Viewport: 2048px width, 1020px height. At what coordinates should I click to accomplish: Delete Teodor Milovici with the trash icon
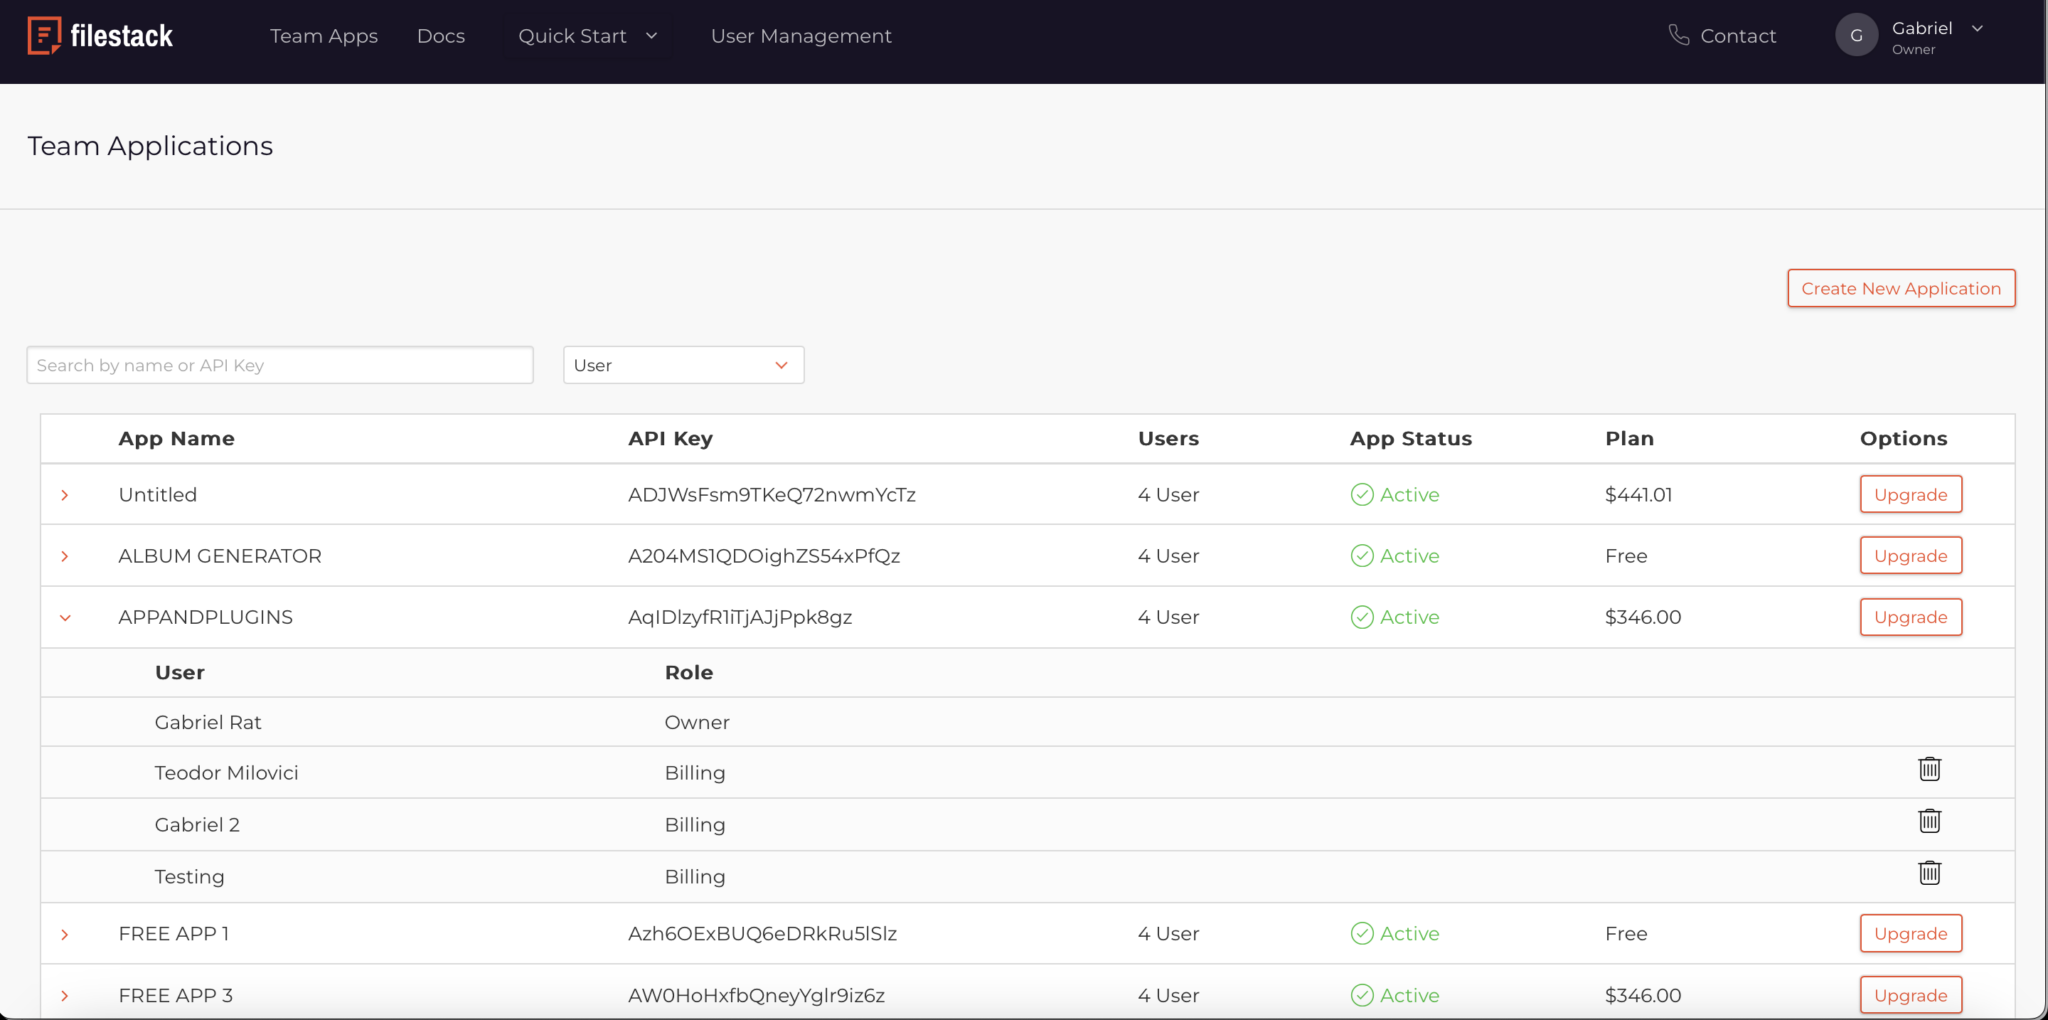1930,769
